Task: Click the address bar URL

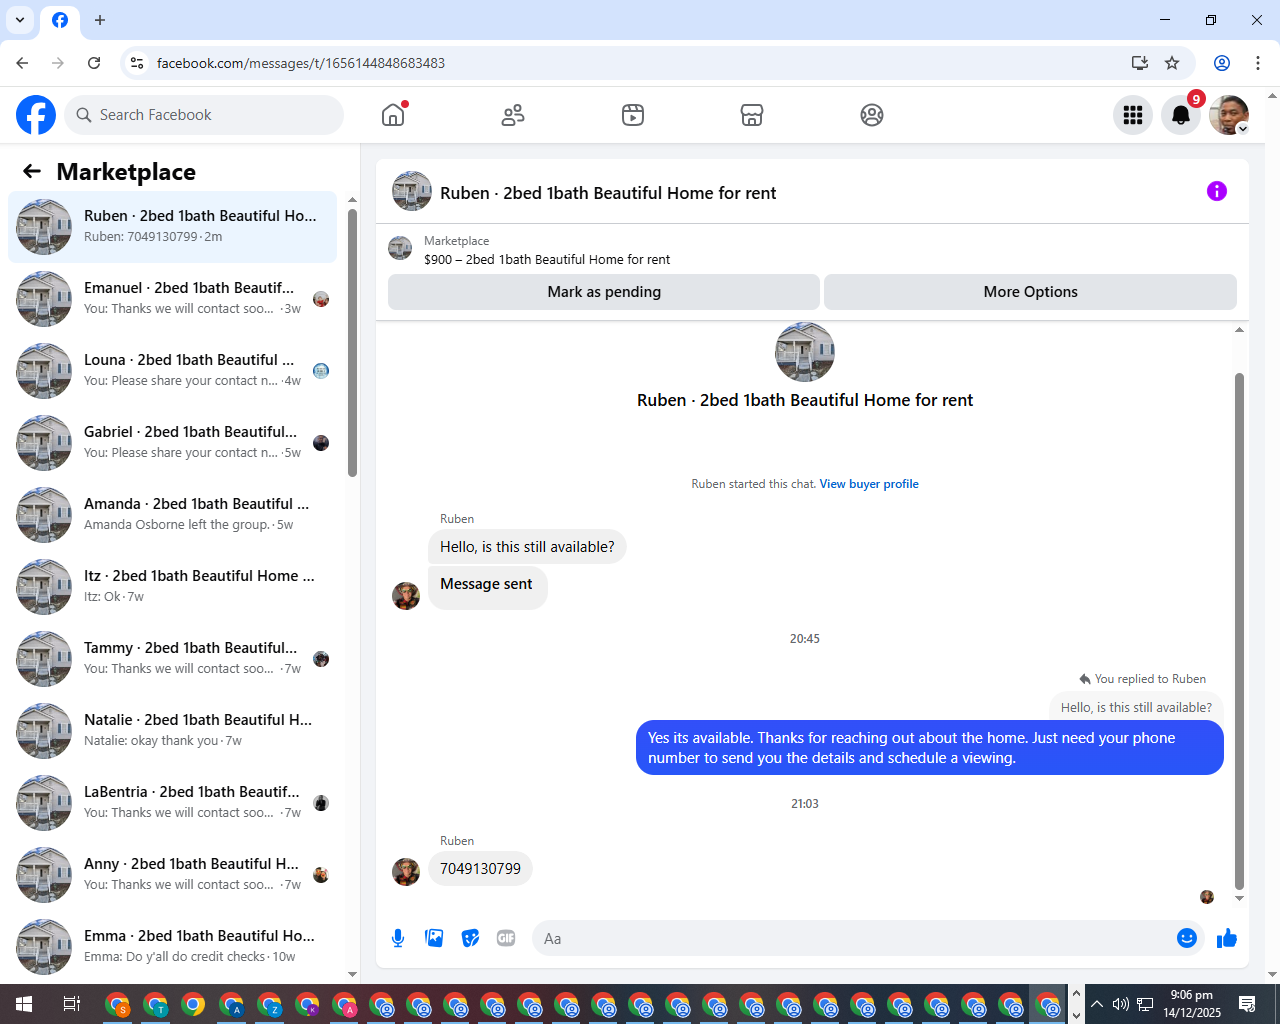Action: tap(301, 63)
